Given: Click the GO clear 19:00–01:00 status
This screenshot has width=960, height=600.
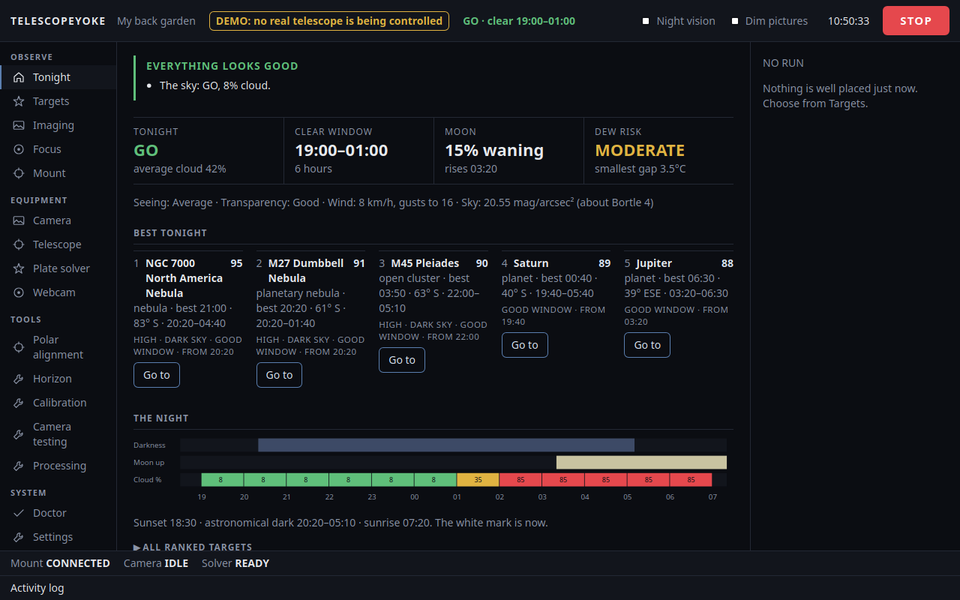Looking at the screenshot, I should (519, 21).
